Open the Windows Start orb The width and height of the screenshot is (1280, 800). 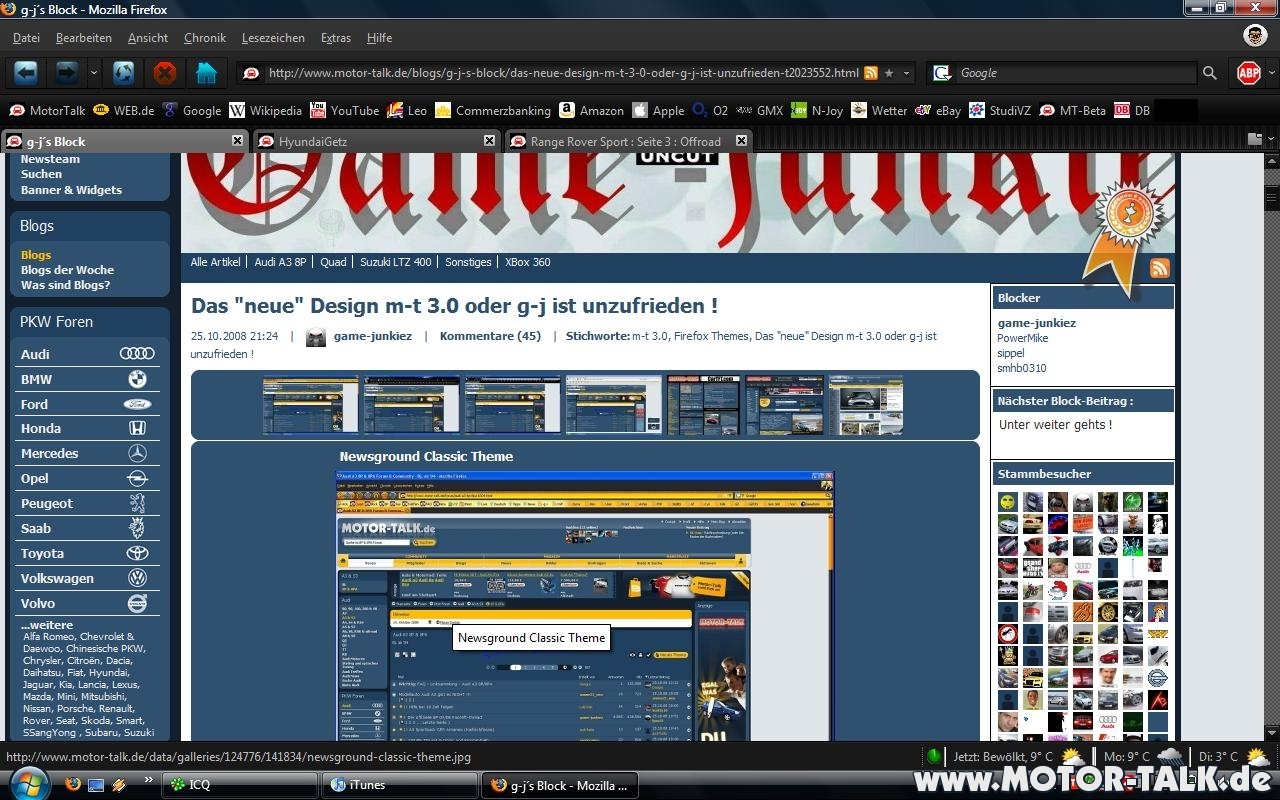(27, 783)
